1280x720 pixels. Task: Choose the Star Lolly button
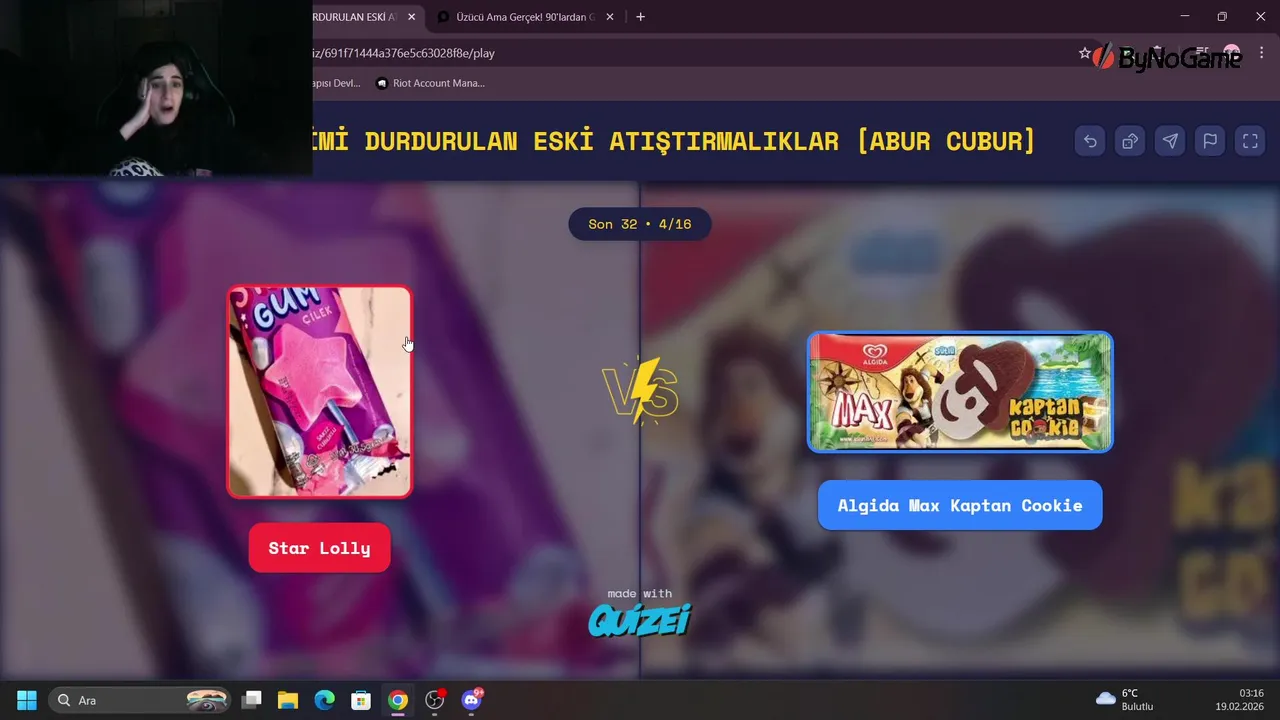(x=320, y=548)
